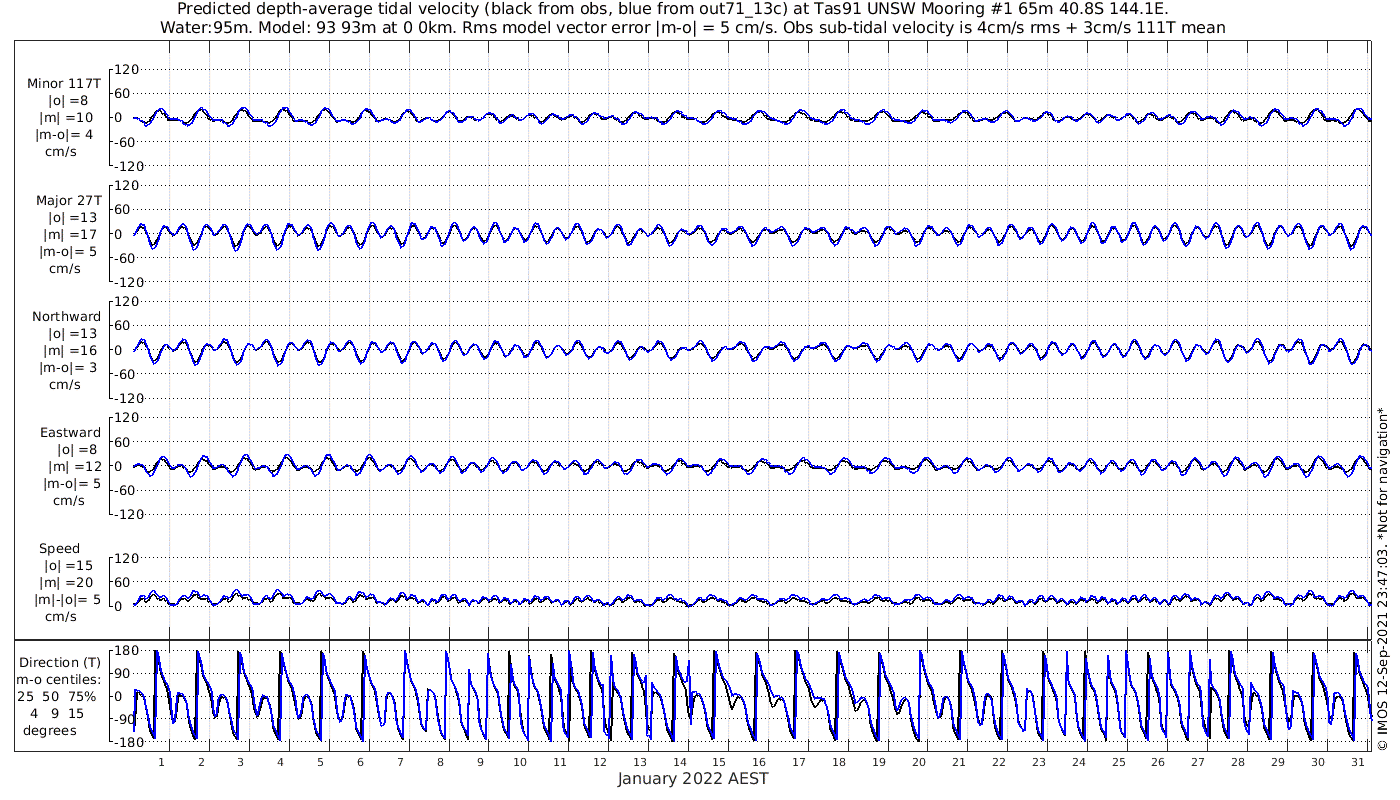Screen dimensions: 1400x800
Task: Click the 'Direction (T)' panel label
Action: 61,662
